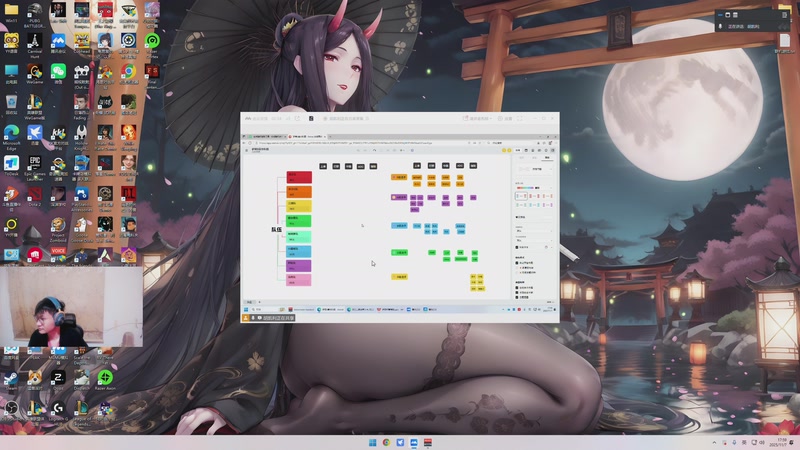Switch to the rightmost selected side panel tab

(547, 158)
